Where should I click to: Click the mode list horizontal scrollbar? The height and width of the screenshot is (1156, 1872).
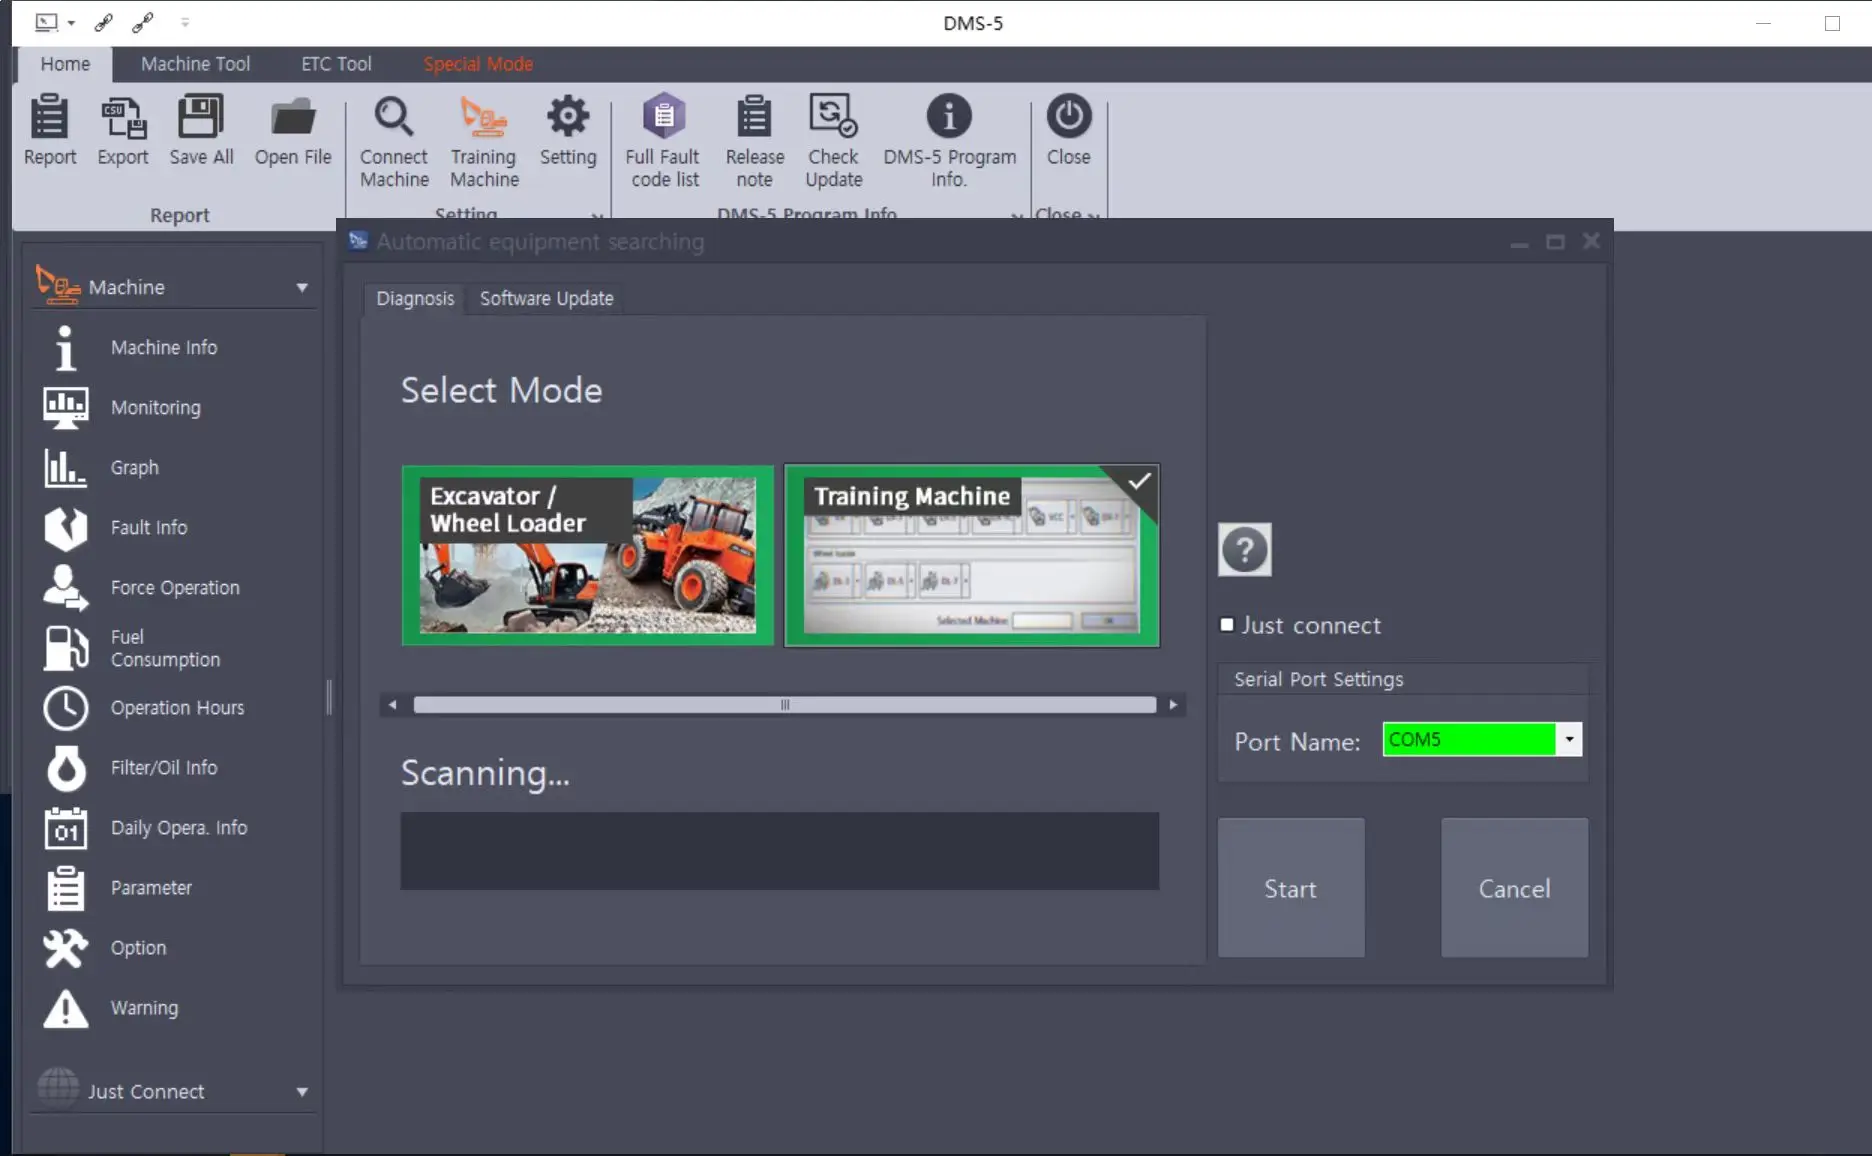(784, 705)
